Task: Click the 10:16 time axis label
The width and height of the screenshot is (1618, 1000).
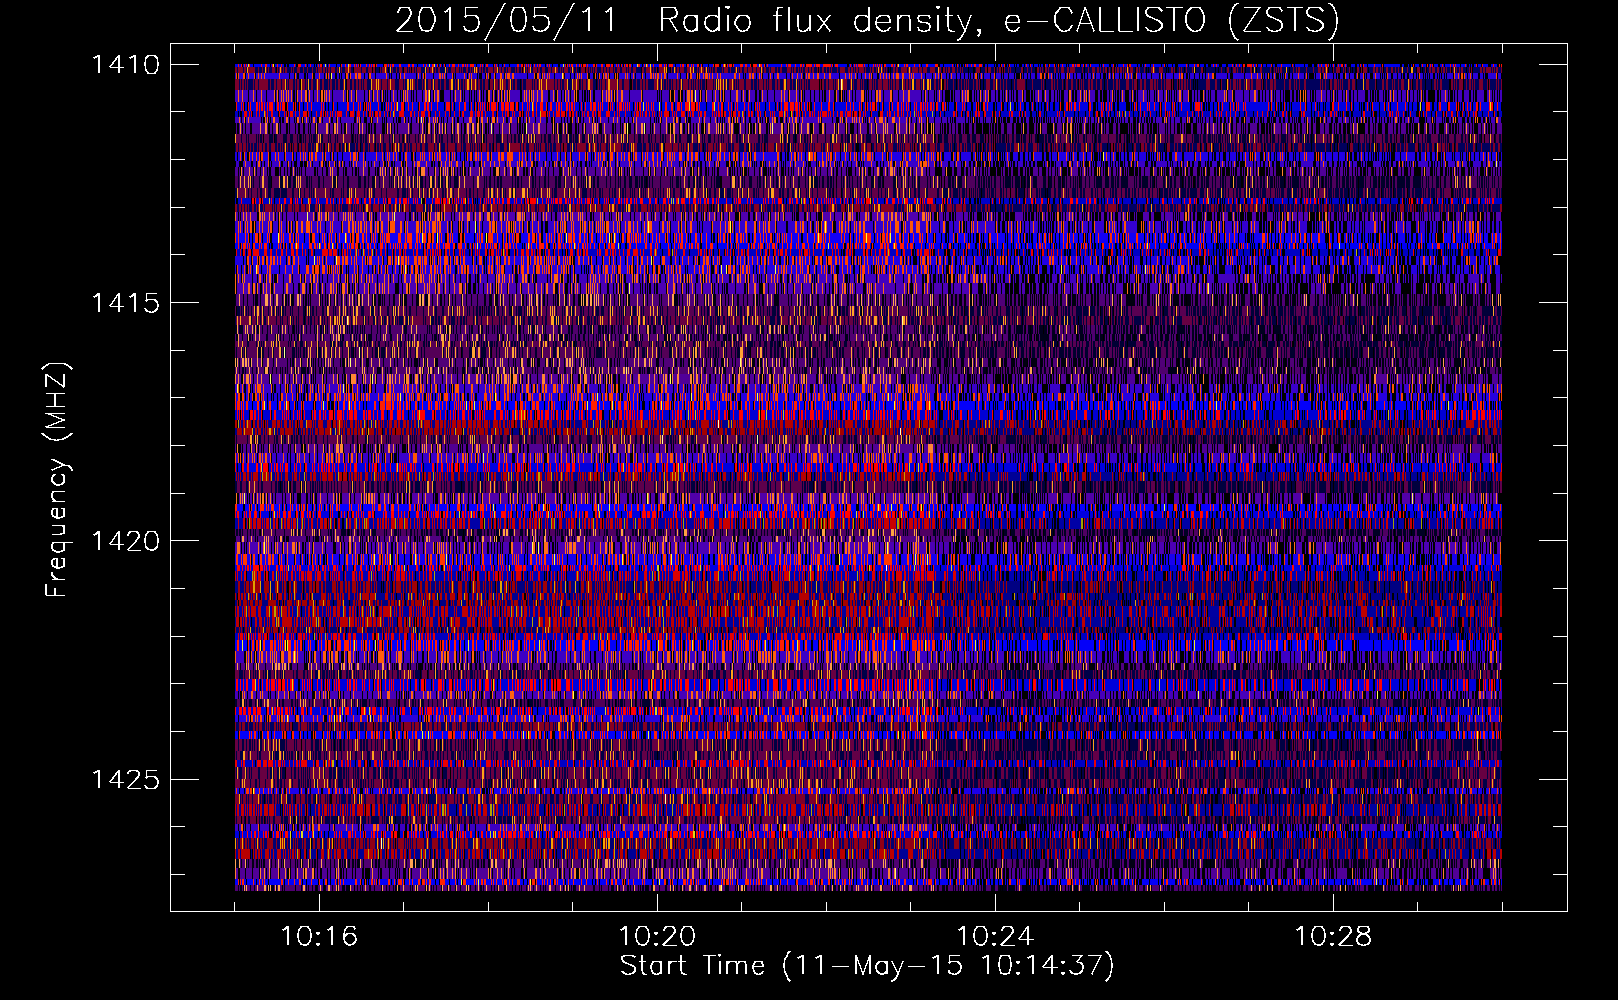Action: [319, 936]
